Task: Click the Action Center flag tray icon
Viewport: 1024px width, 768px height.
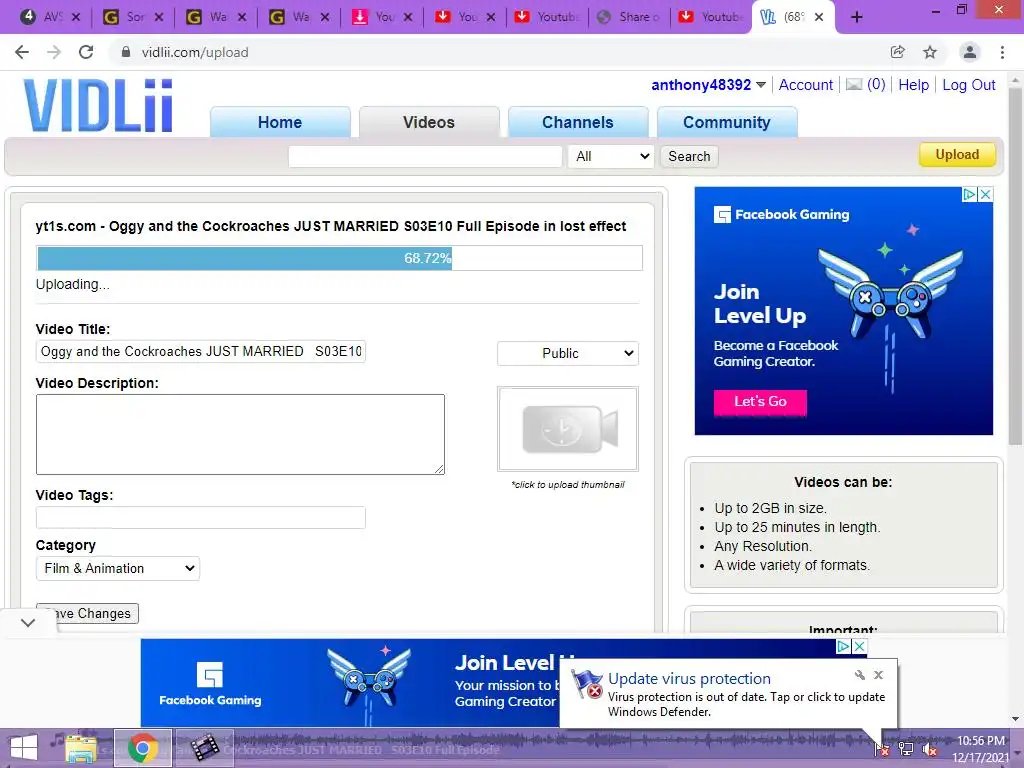Action: click(882, 749)
